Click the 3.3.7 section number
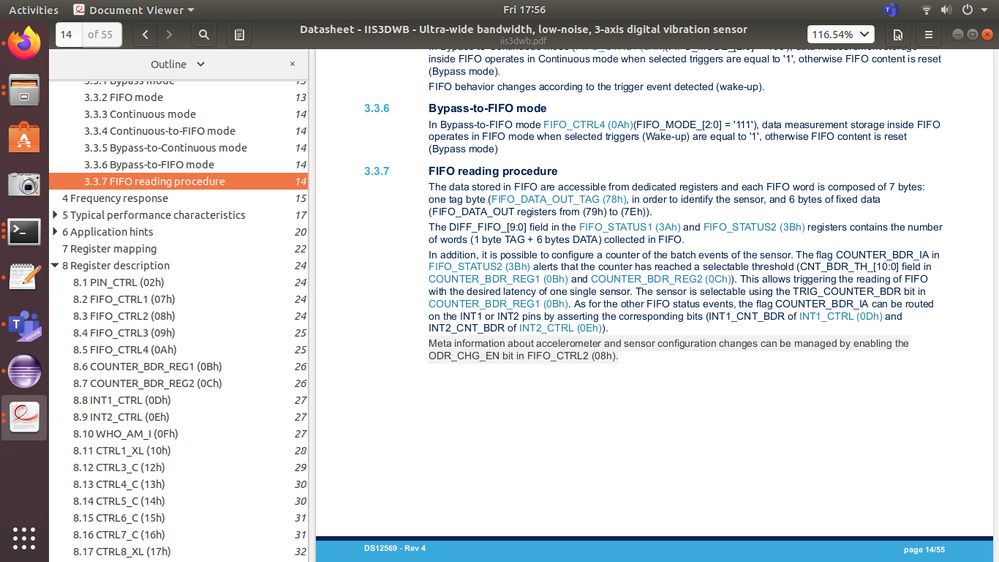This screenshot has width=999, height=562. (x=377, y=171)
